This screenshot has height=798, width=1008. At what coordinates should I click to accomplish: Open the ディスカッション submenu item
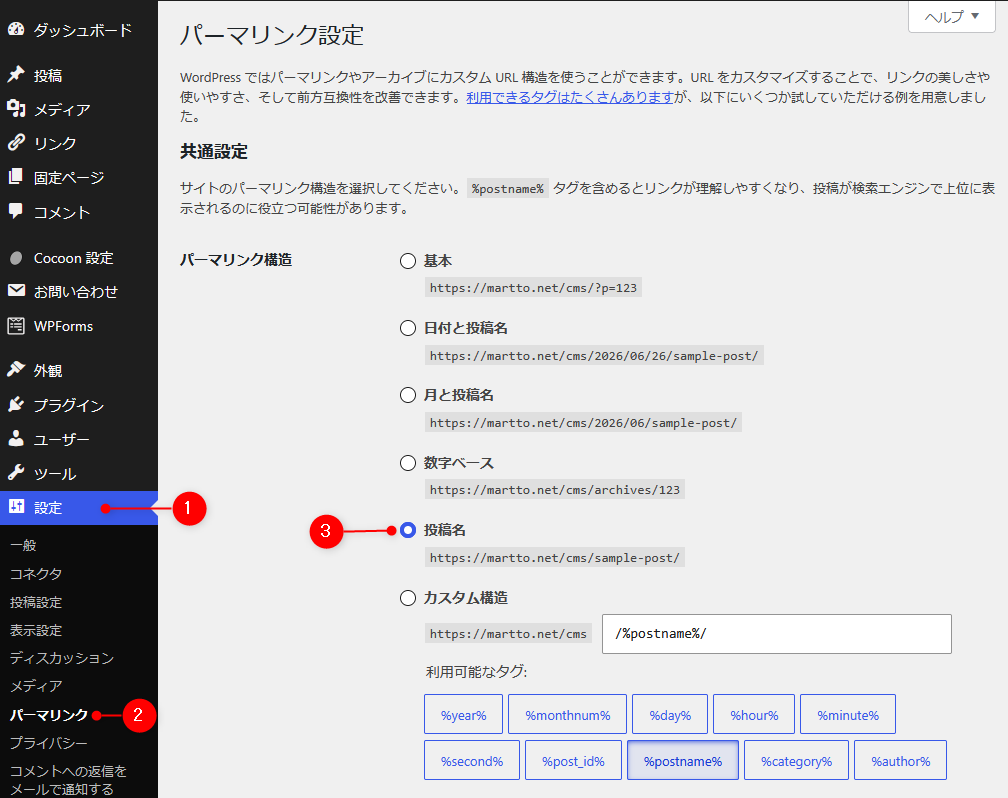(62, 658)
